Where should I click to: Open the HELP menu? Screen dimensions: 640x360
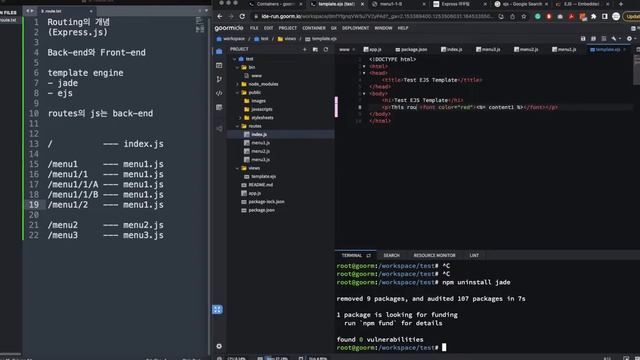[x=403, y=28]
